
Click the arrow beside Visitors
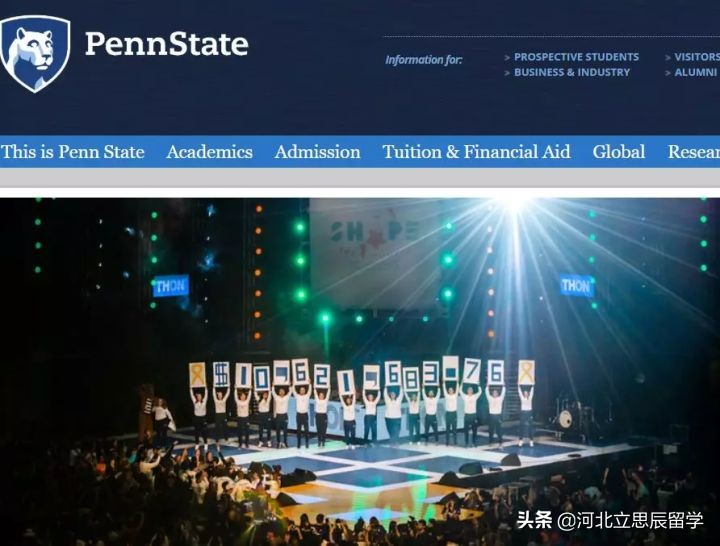(x=668, y=57)
